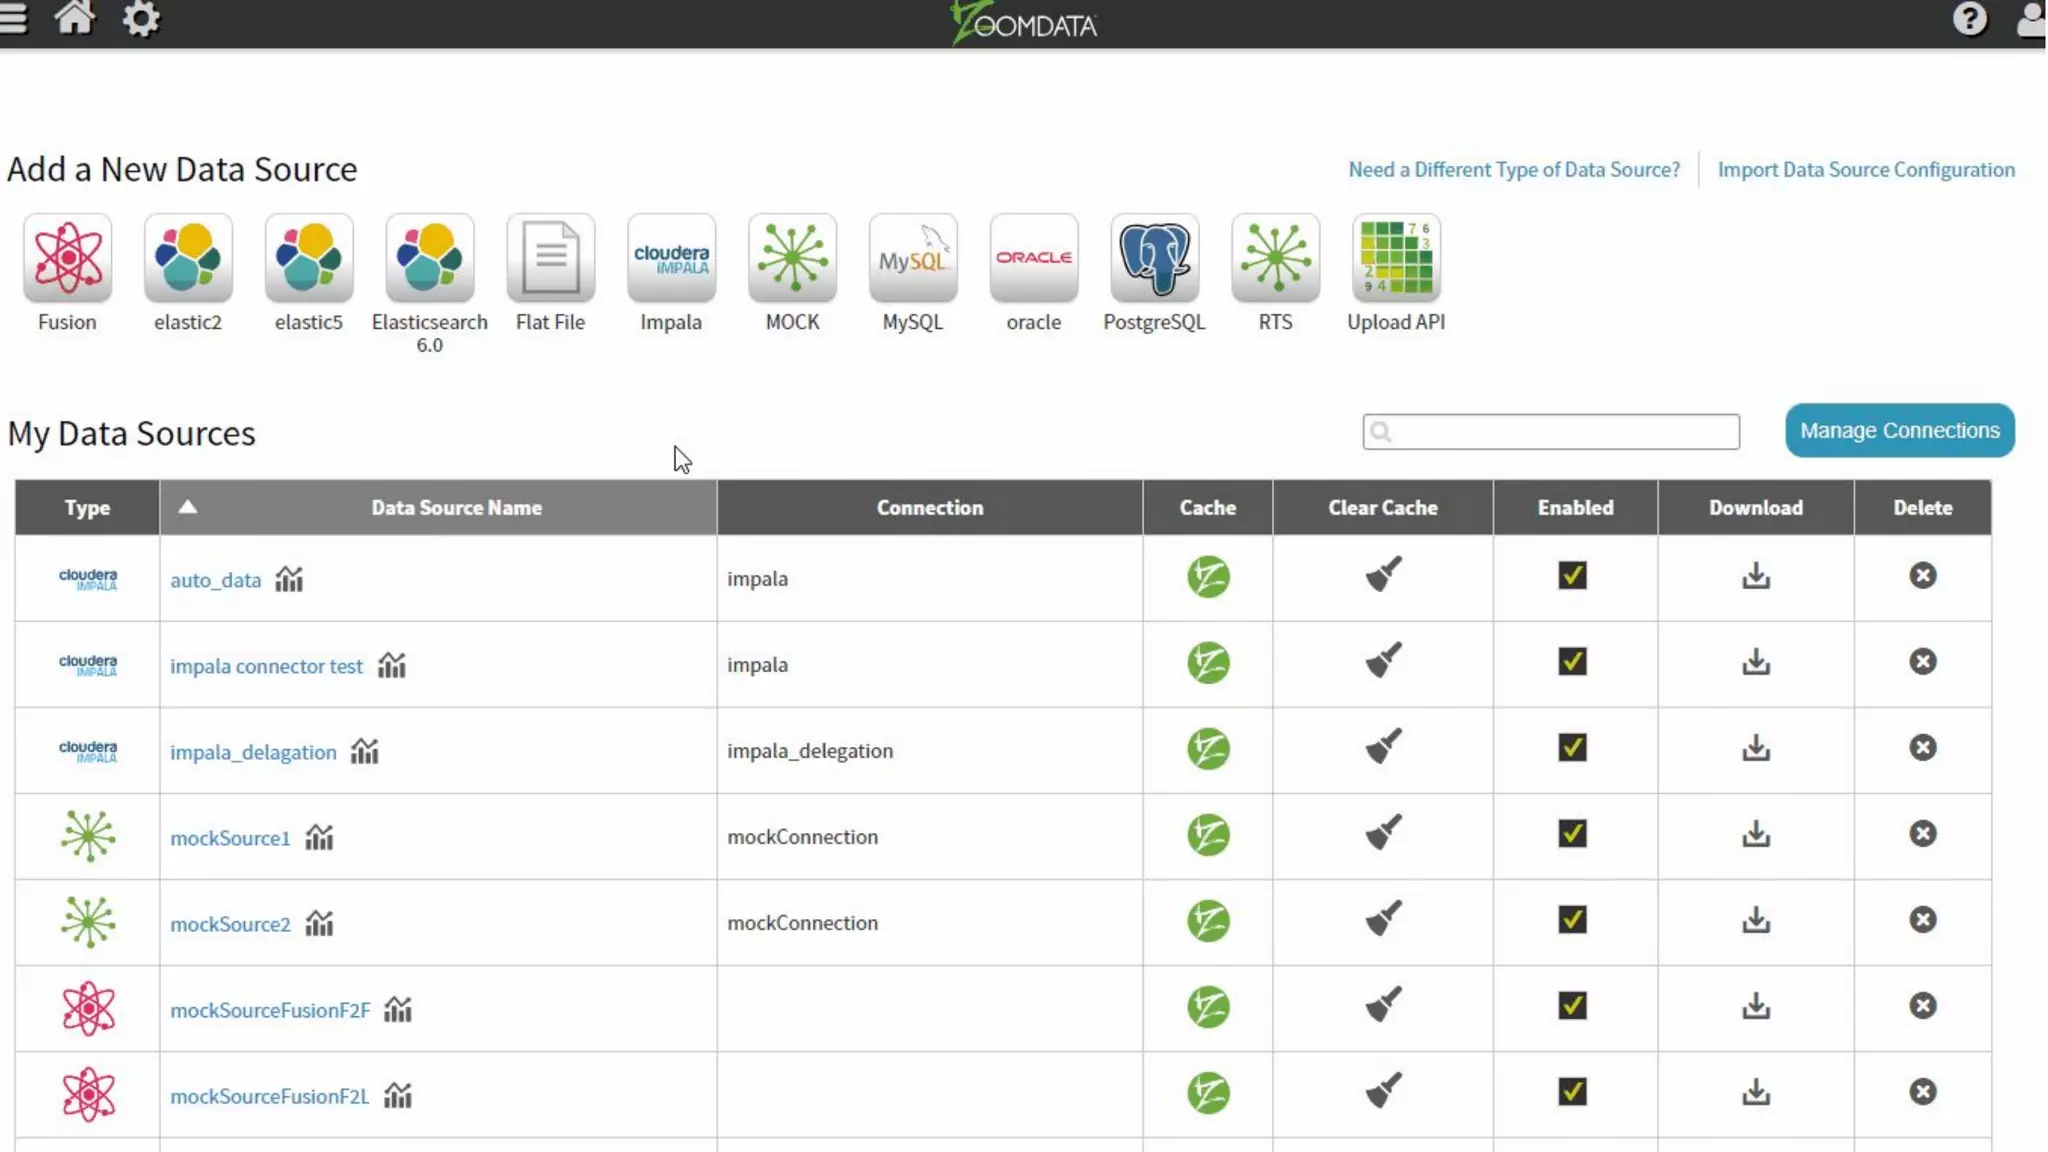The height and width of the screenshot is (1152, 2048).
Task: Delete the impala_delegation data source
Action: click(1922, 748)
